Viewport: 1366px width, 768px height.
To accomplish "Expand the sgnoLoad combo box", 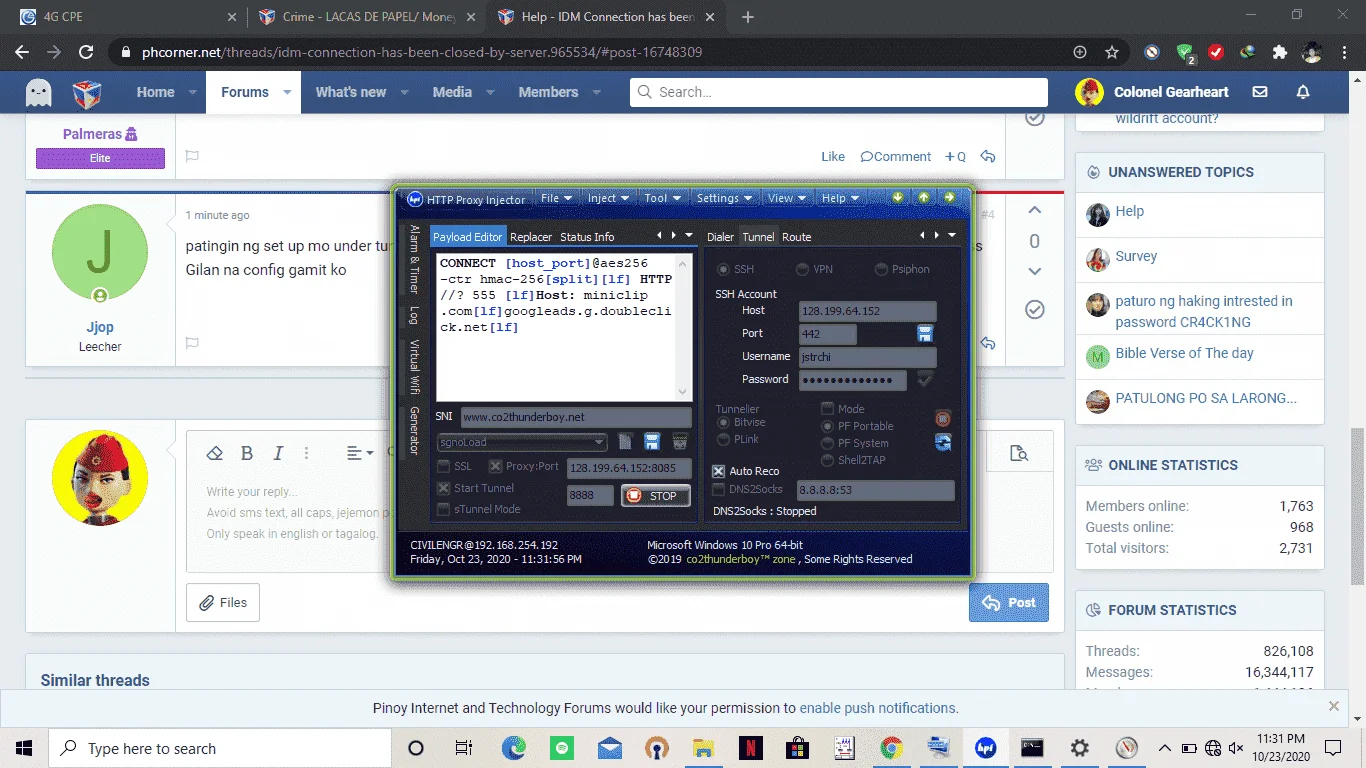I will click(x=599, y=442).
